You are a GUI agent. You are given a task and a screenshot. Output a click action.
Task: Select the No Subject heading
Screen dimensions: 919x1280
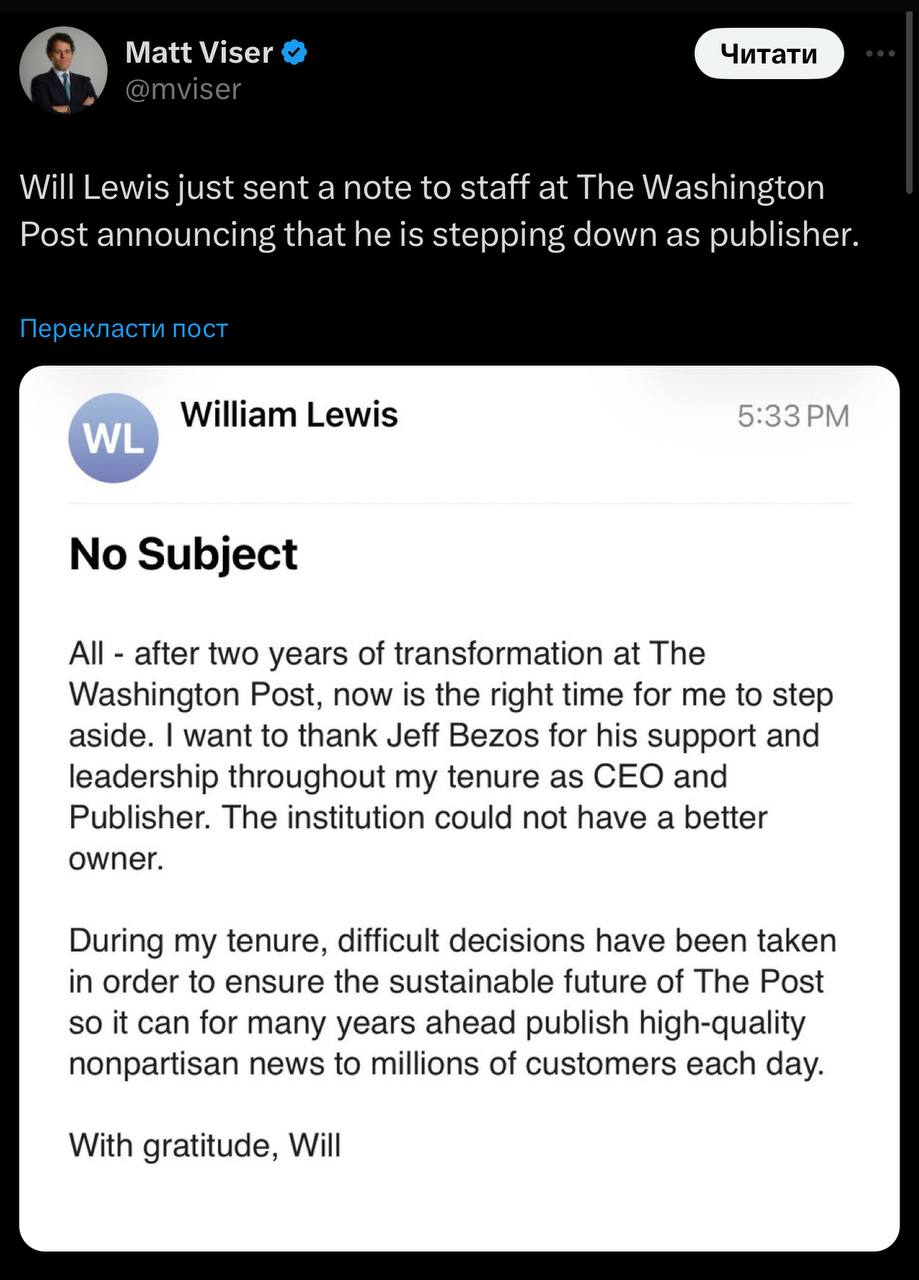[183, 554]
